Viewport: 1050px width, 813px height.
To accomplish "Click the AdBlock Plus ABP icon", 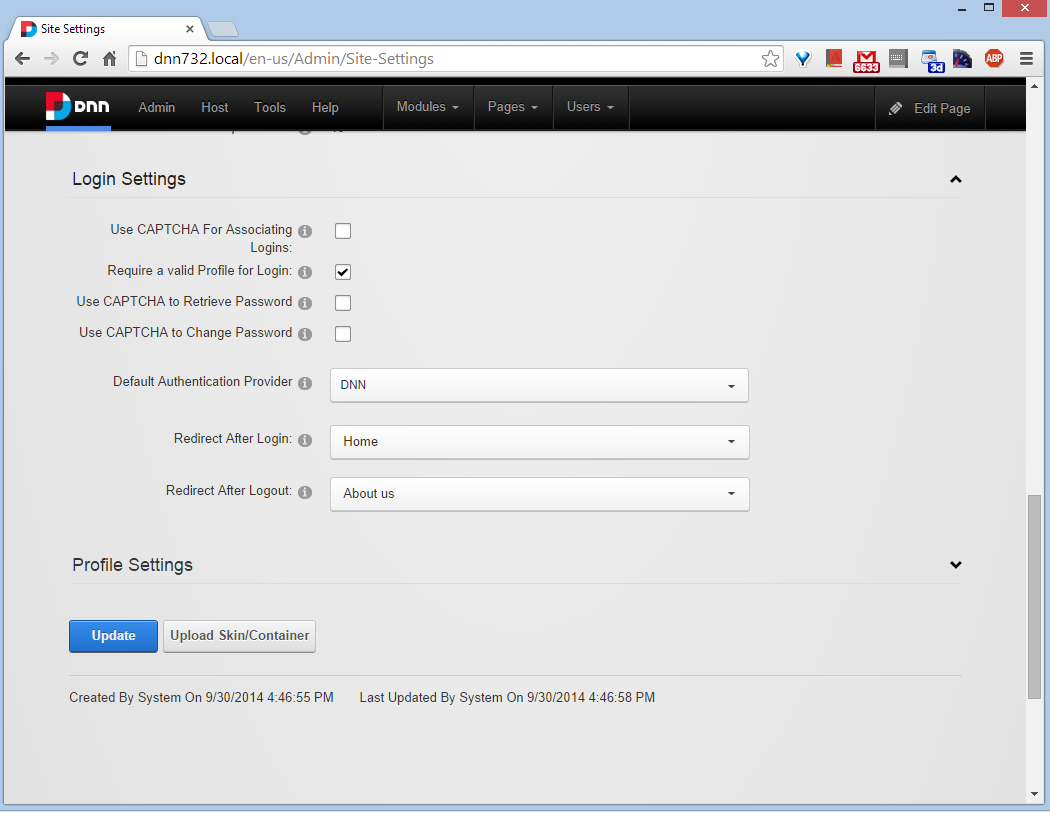I will tap(994, 59).
